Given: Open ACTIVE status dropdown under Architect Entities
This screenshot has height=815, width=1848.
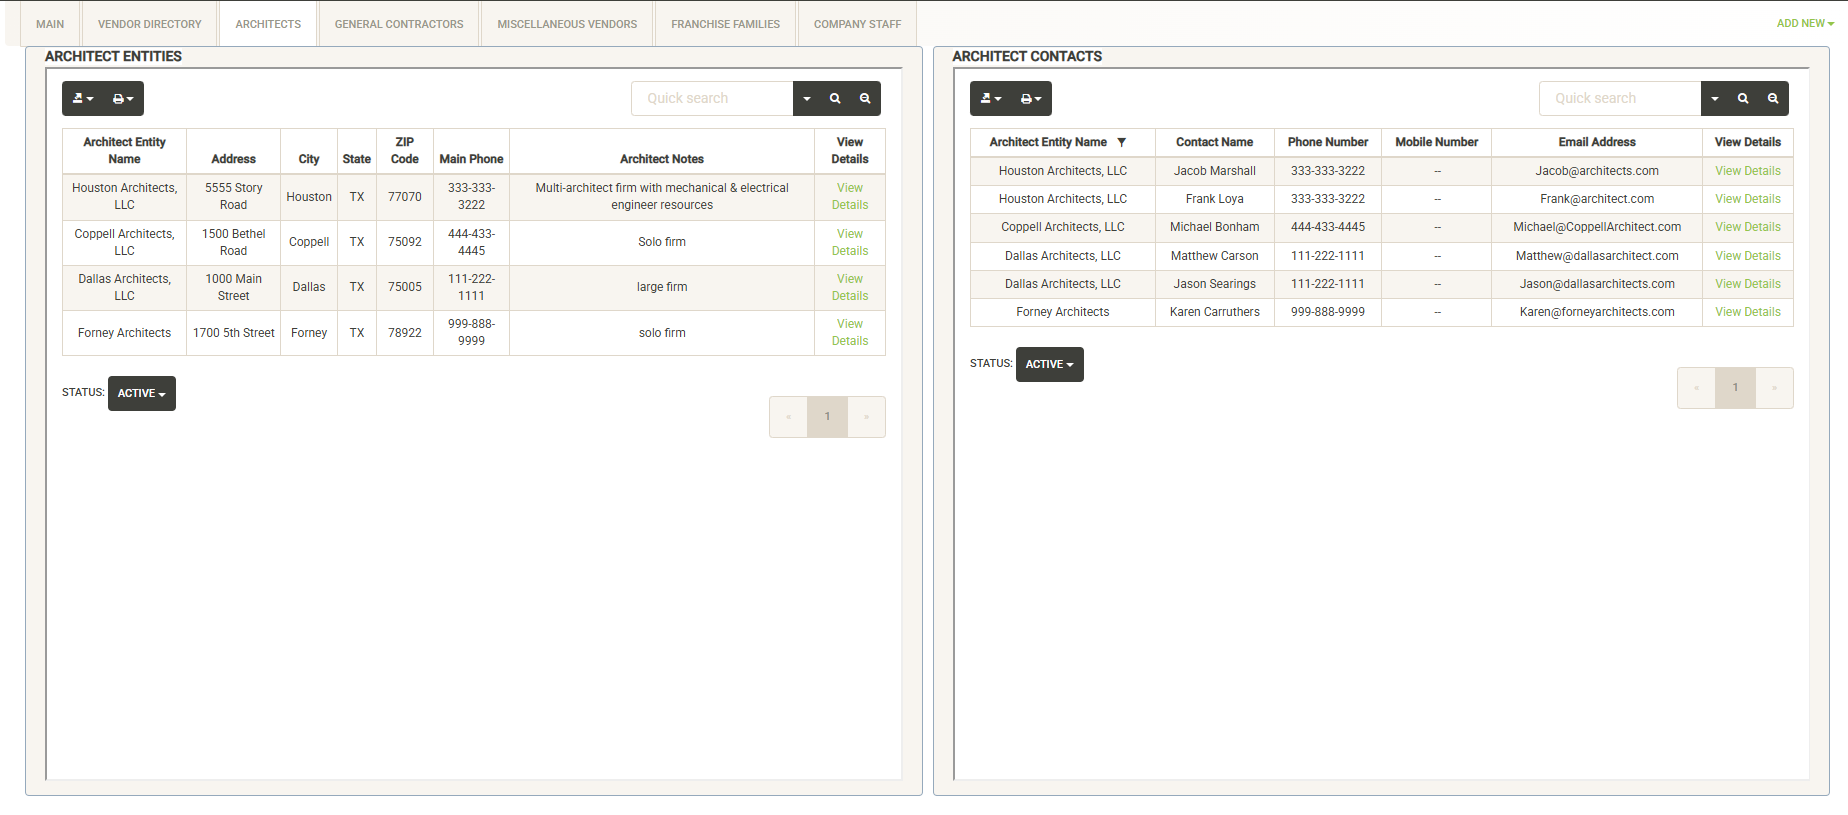Looking at the screenshot, I should pyautogui.click(x=141, y=394).
